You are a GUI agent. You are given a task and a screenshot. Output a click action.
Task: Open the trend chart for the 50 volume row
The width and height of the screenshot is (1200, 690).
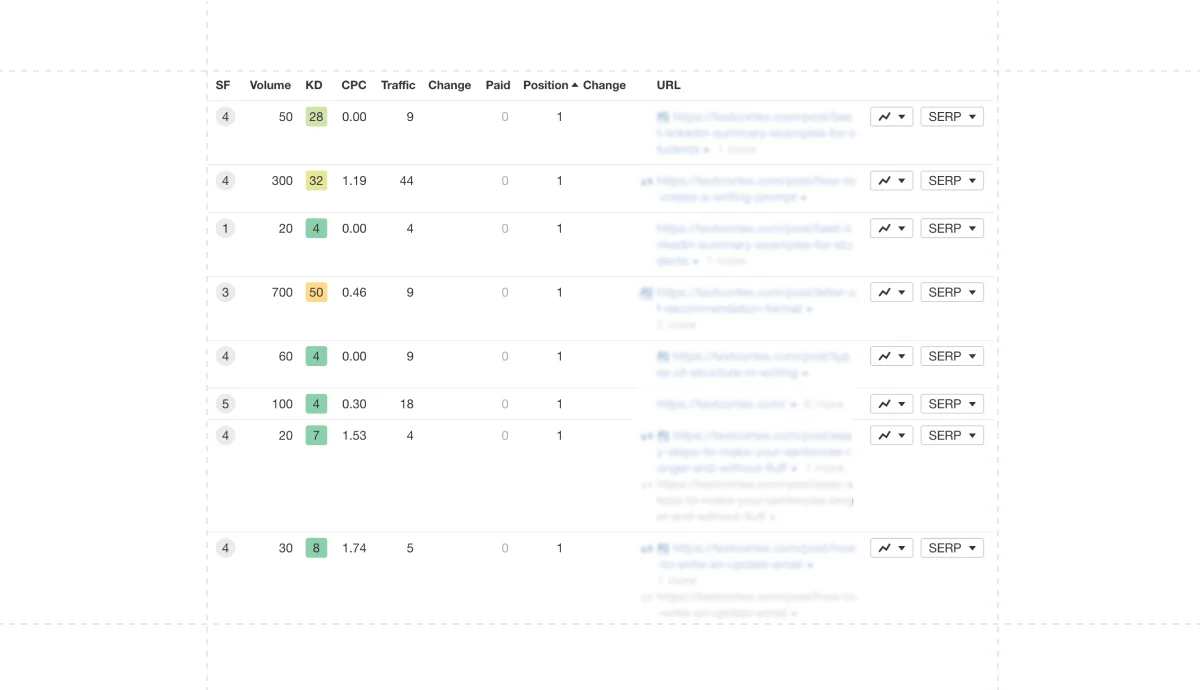click(x=891, y=117)
